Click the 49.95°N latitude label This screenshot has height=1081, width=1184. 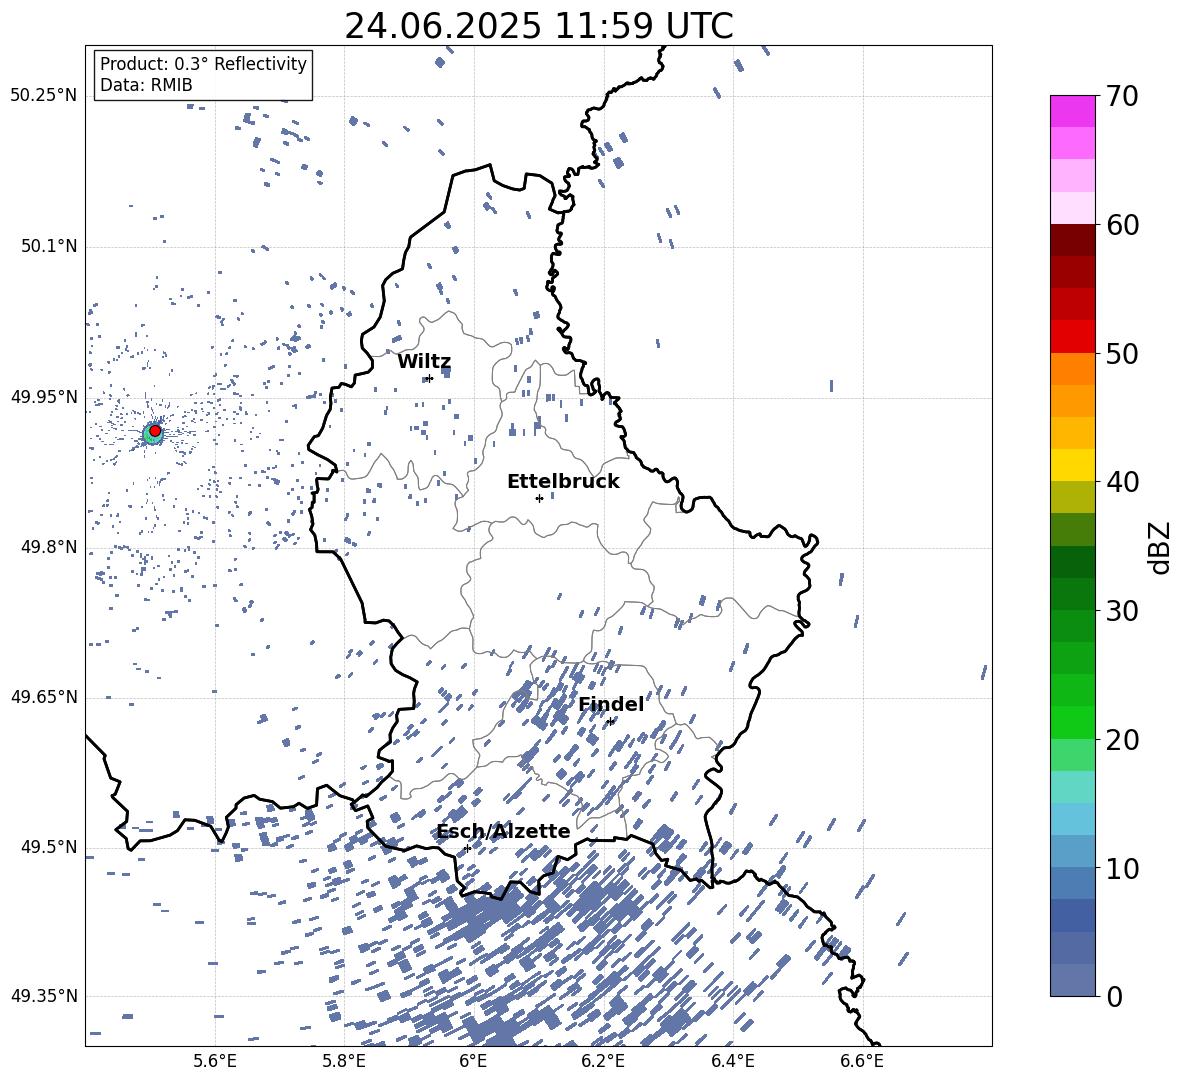(x=44, y=396)
